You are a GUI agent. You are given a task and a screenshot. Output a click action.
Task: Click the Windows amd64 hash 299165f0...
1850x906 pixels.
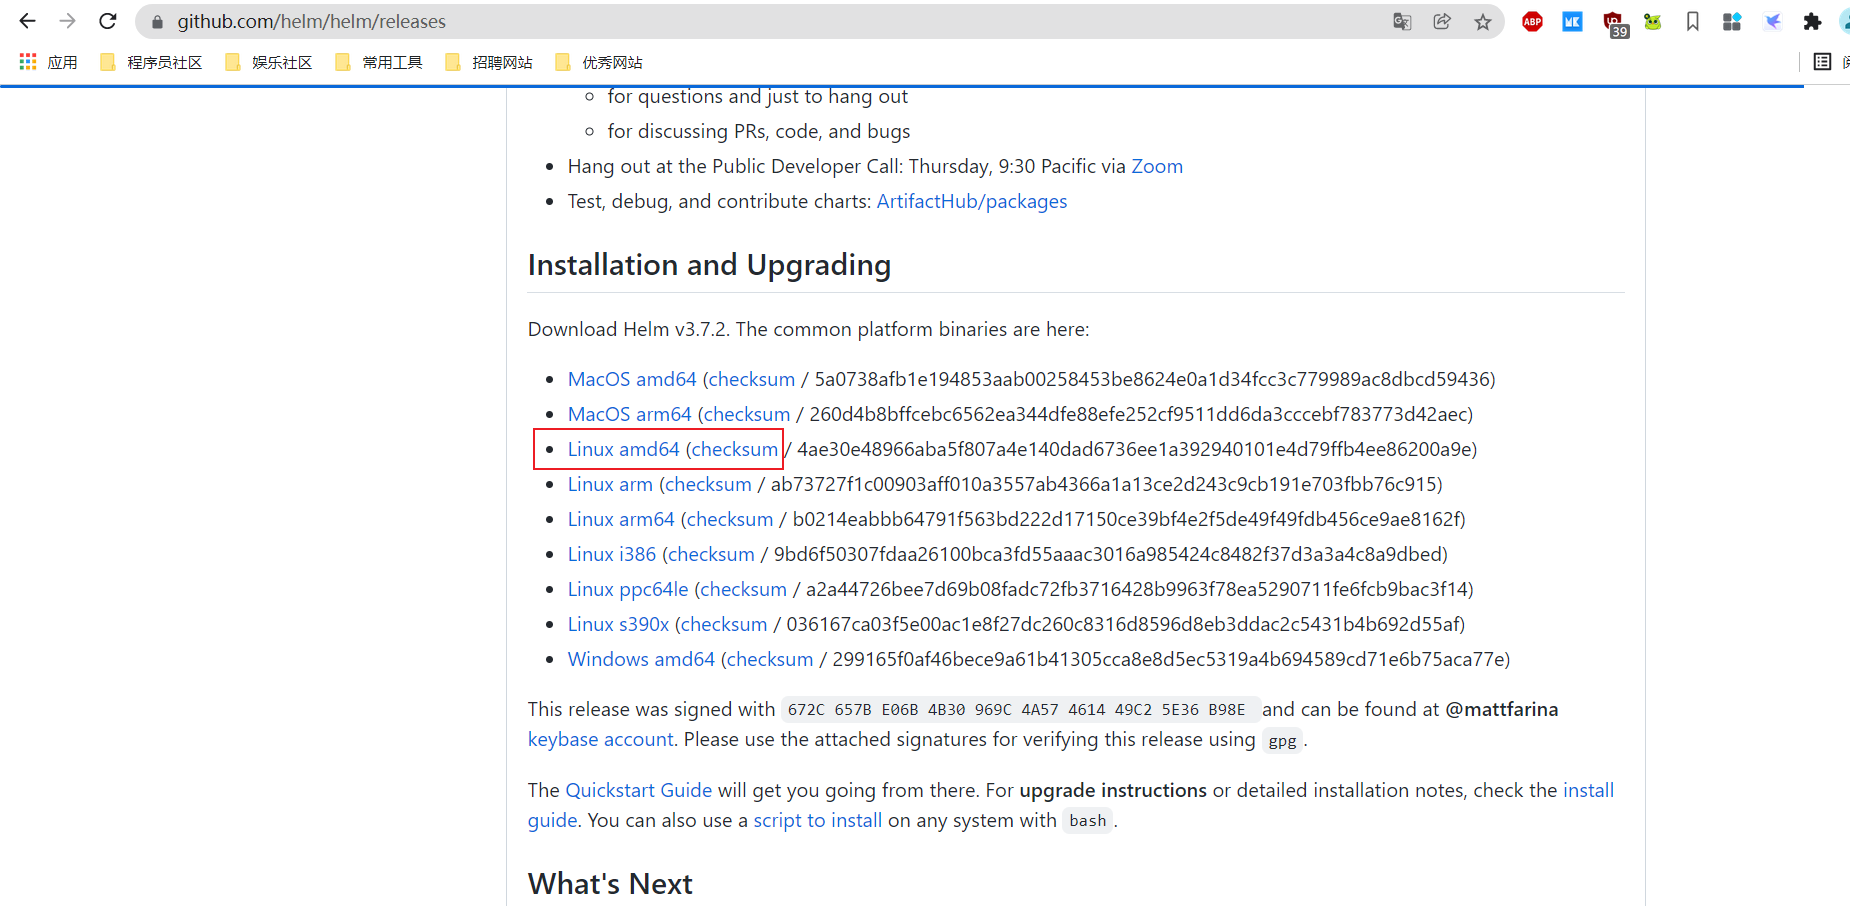1168,659
